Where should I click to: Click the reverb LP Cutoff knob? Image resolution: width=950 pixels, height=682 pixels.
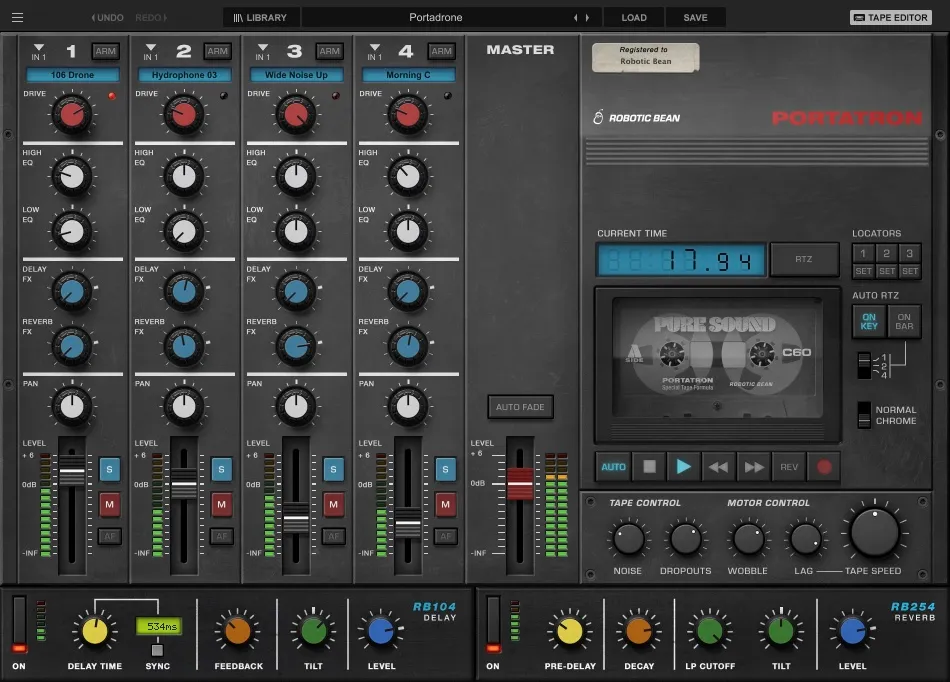click(x=709, y=632)
